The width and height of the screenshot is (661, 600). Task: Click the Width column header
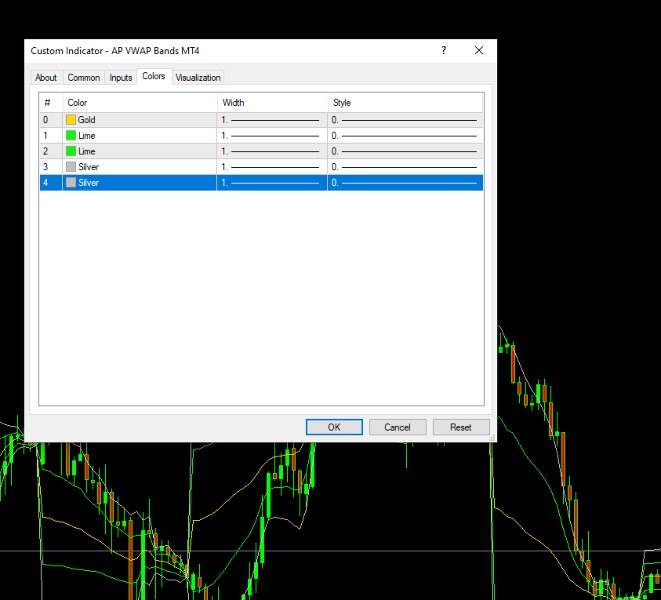(273, 102)
